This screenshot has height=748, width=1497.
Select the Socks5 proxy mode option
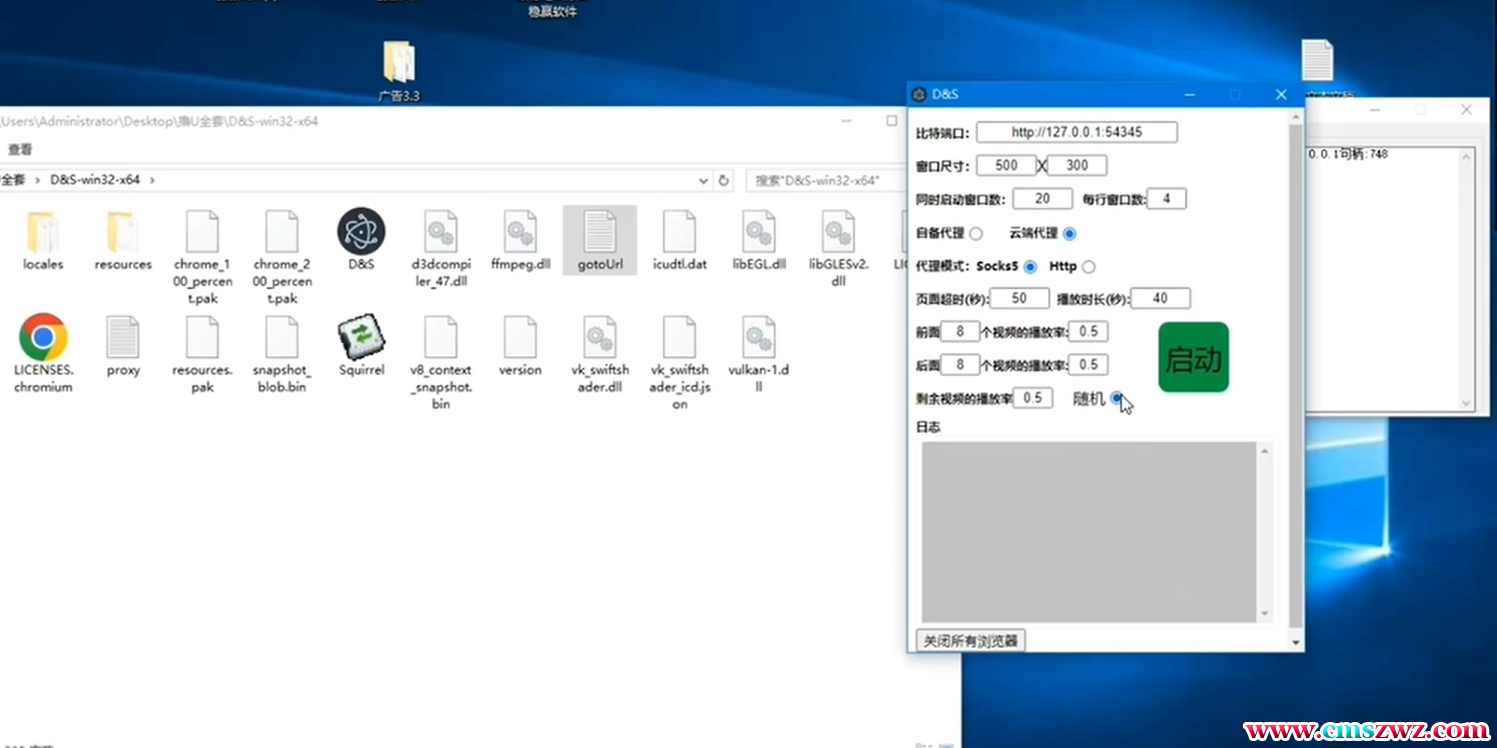tap(1030, 267)
